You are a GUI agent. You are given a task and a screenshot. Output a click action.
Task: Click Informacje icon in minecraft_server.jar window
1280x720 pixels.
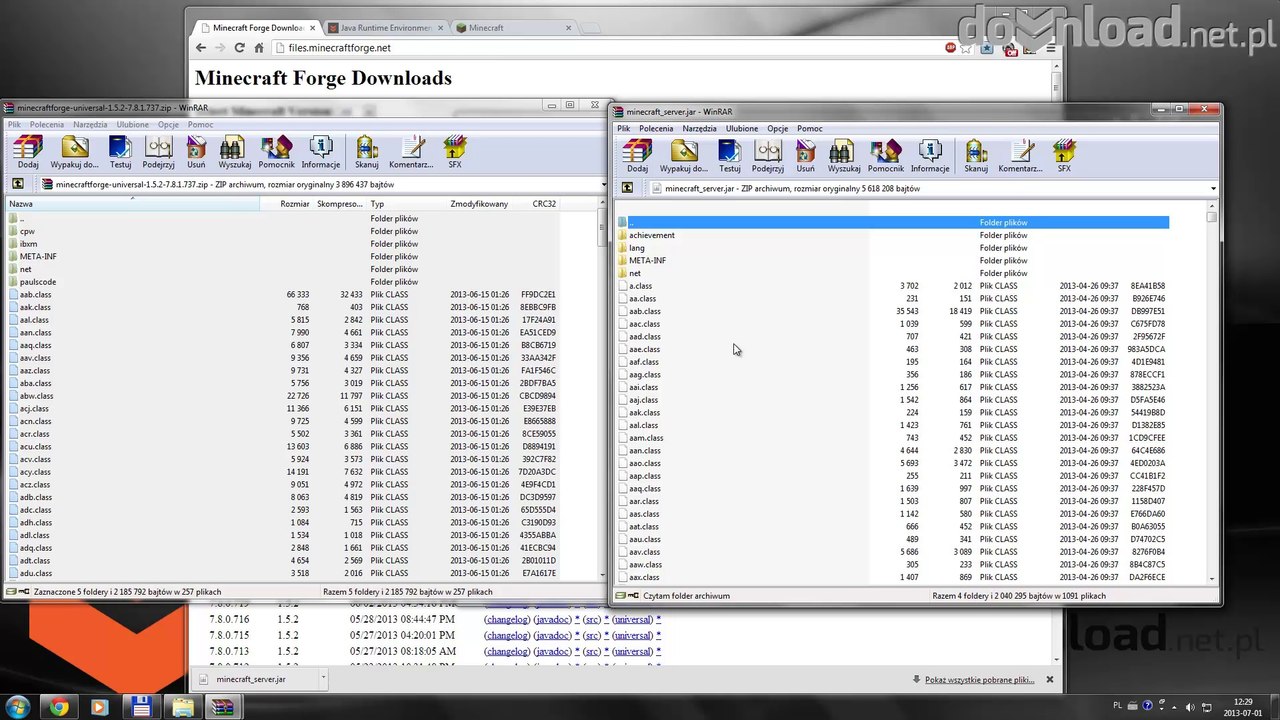coord(930,156)
